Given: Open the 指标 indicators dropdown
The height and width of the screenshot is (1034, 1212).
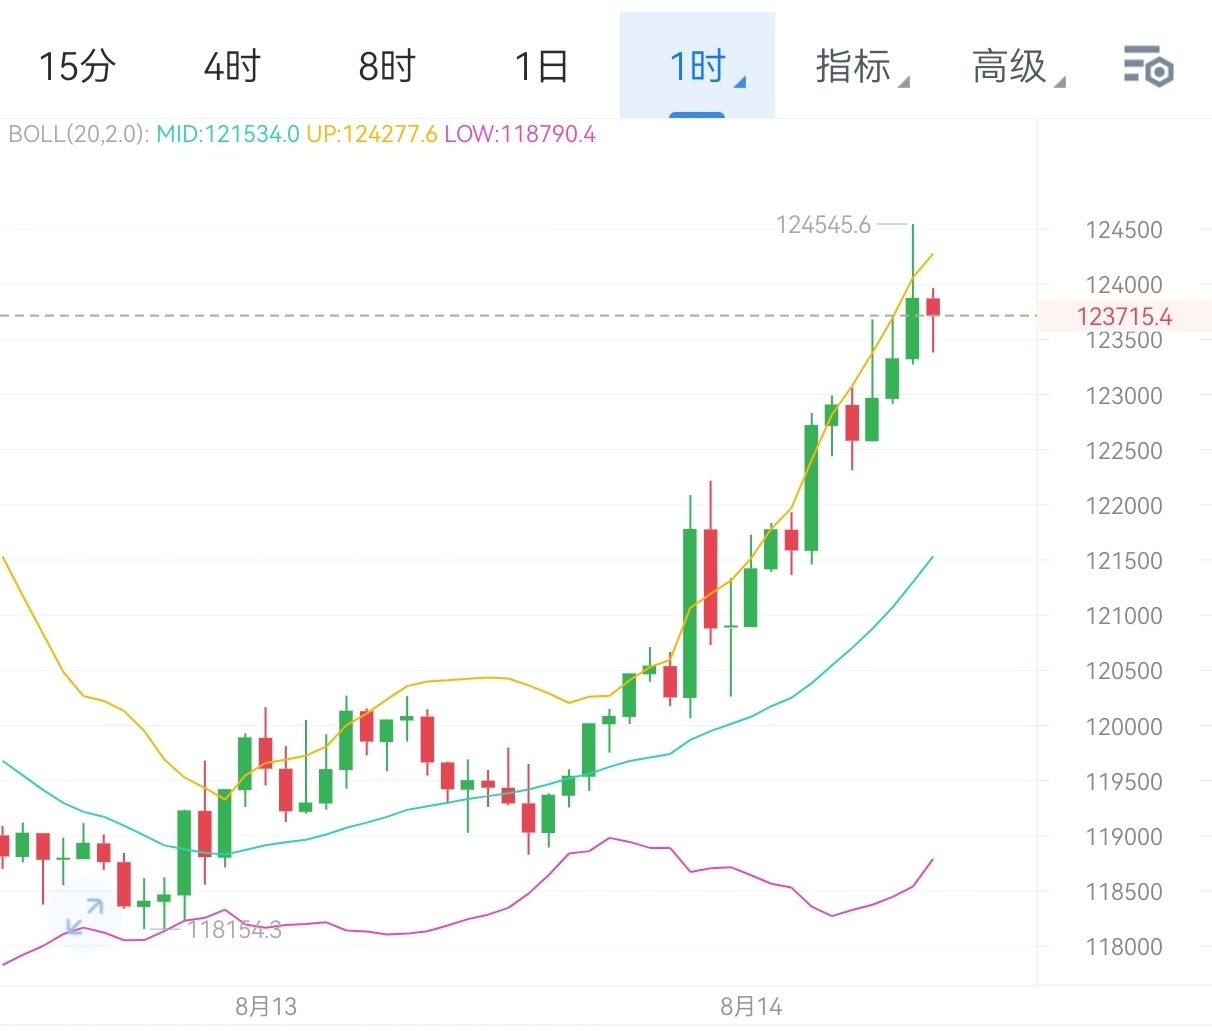Looking at the screenshot, I should pyautogui.click(x=855, y=67).
